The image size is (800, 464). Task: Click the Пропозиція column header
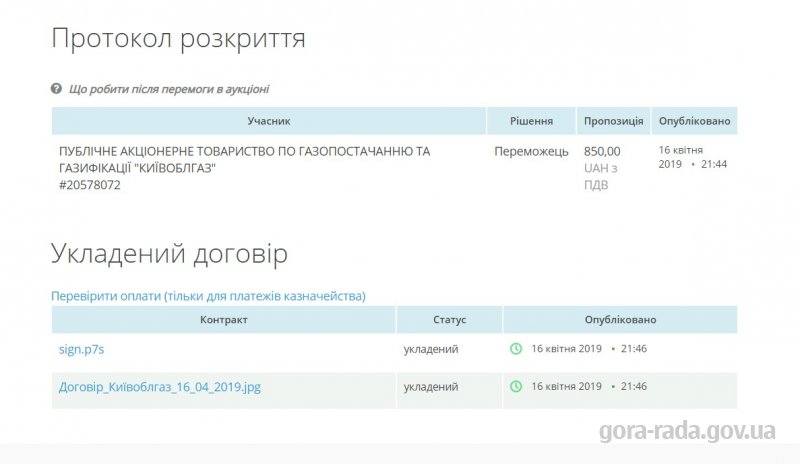(614, 121)
